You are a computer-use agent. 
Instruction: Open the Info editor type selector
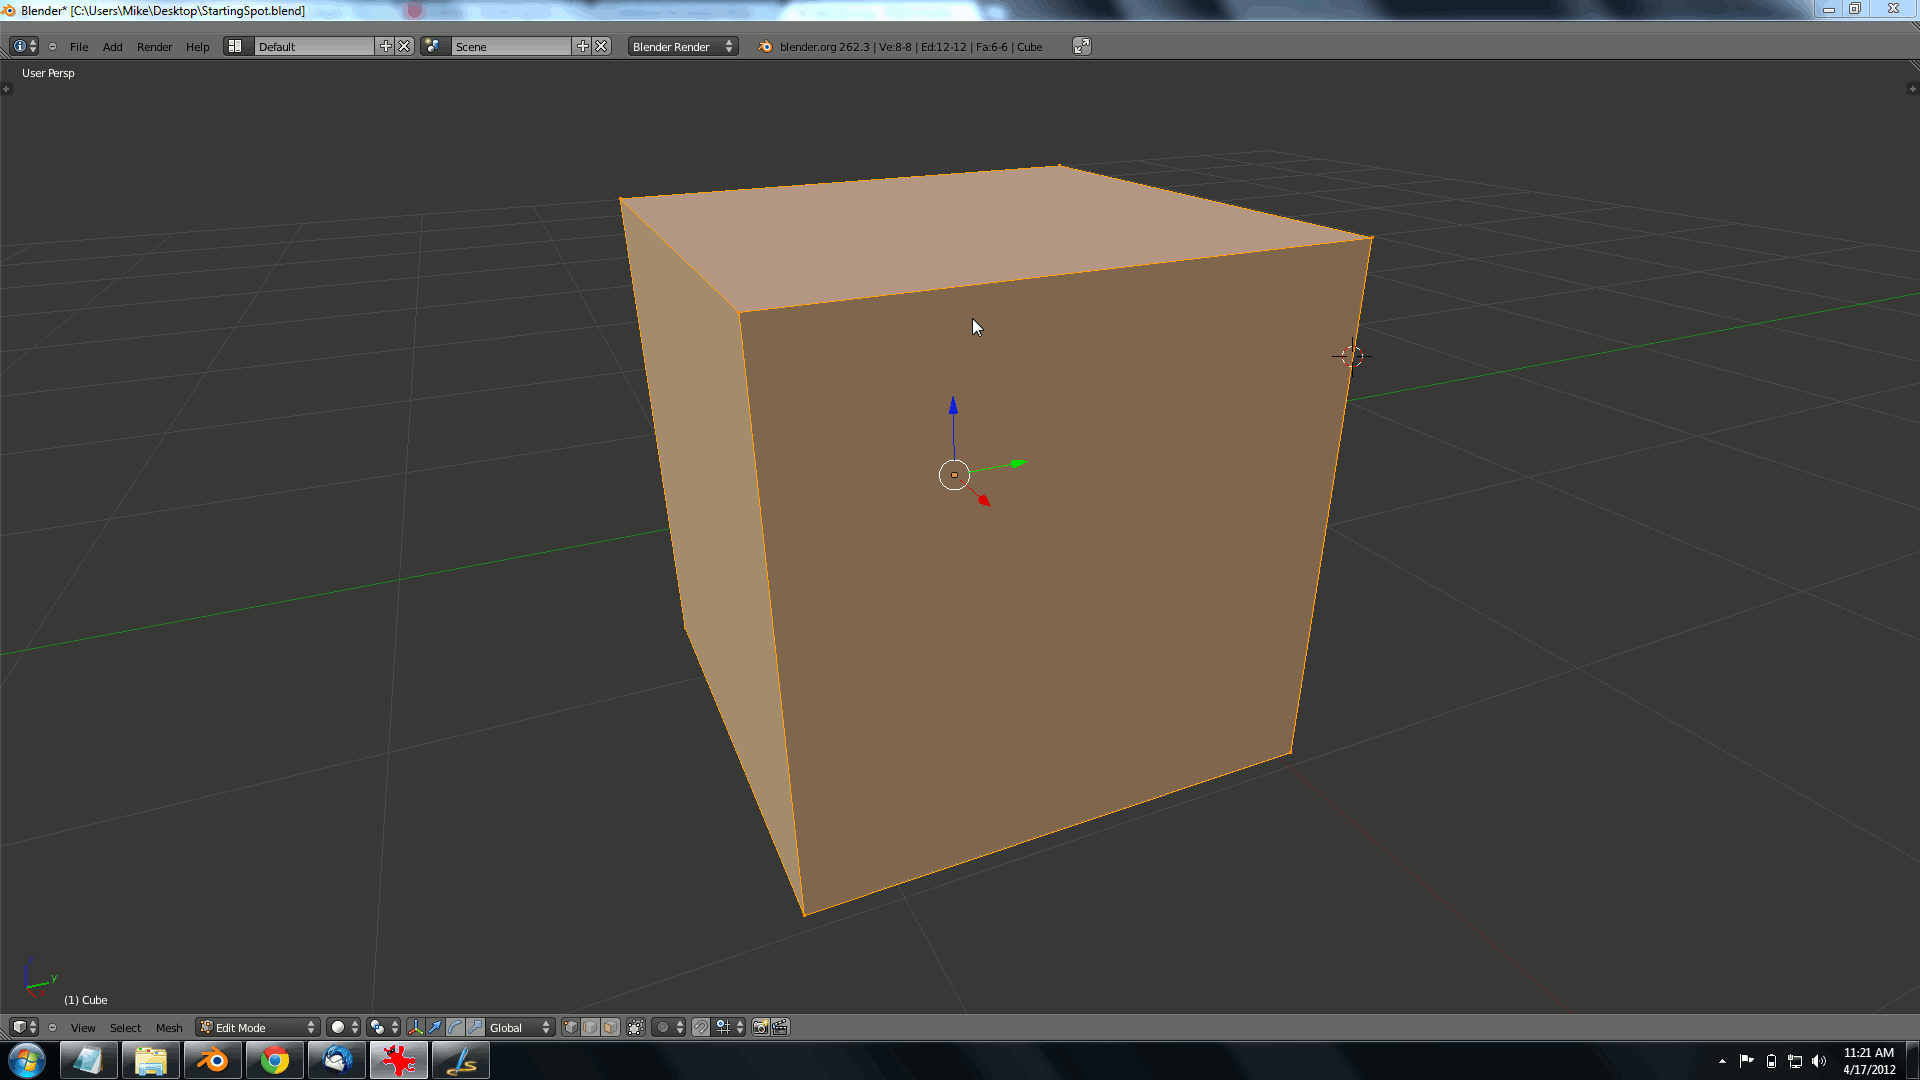[24, 47]
